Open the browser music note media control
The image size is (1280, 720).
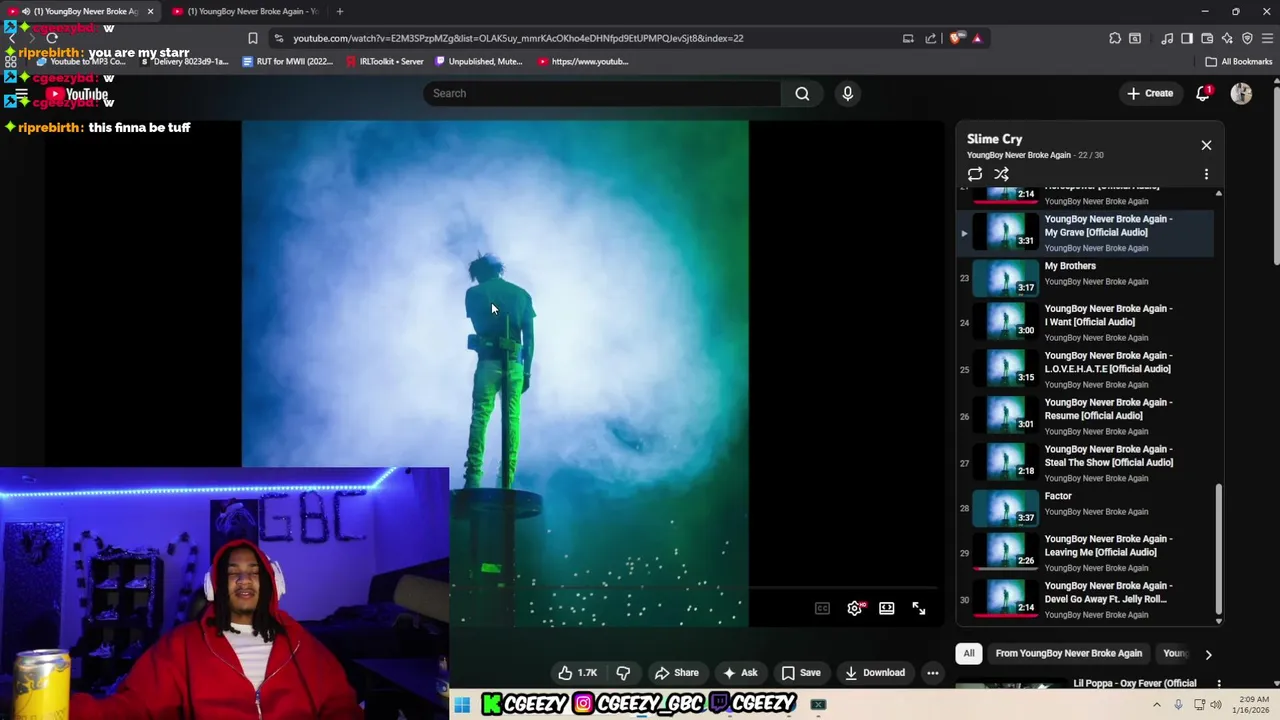1167,38
